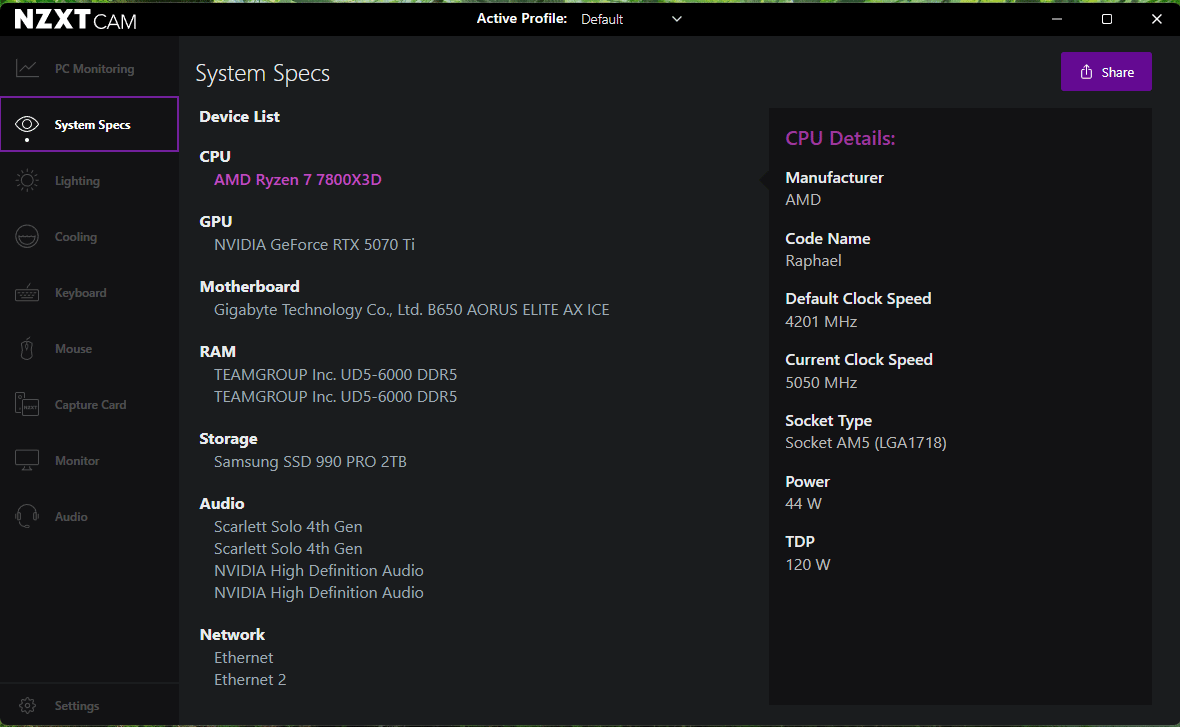Select the second TEAMGROUP UD5-6000 DDR5 entry
This screenshot has height=727, width=1180.
(x=336, y=397)
